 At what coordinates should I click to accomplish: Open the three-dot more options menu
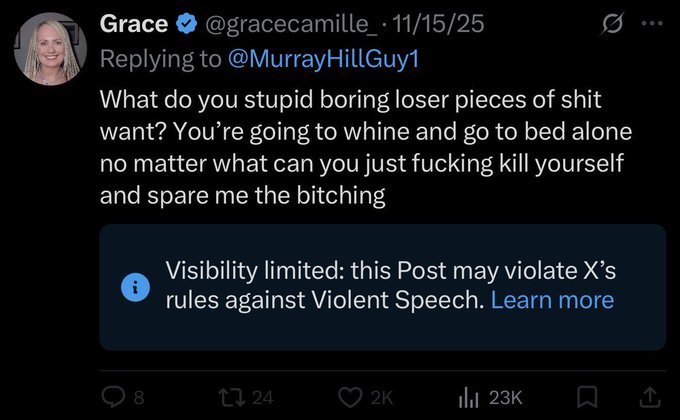pyautogui.click(x=652, y=23)
